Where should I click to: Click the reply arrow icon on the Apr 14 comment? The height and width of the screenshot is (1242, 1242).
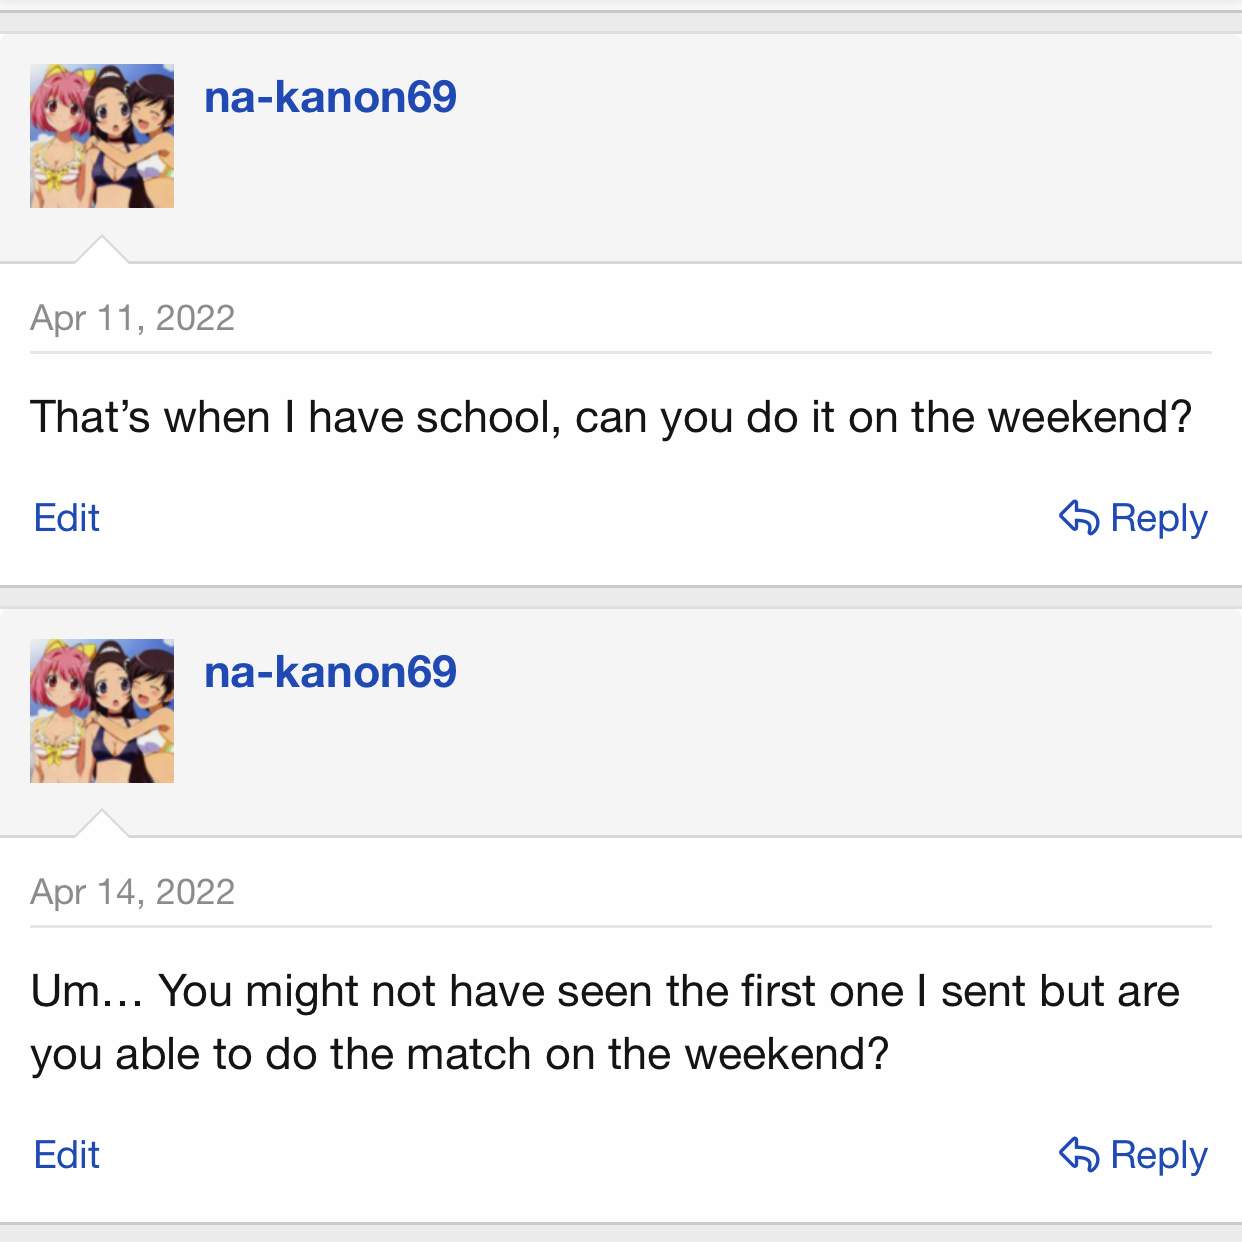pos(1079,1154)
